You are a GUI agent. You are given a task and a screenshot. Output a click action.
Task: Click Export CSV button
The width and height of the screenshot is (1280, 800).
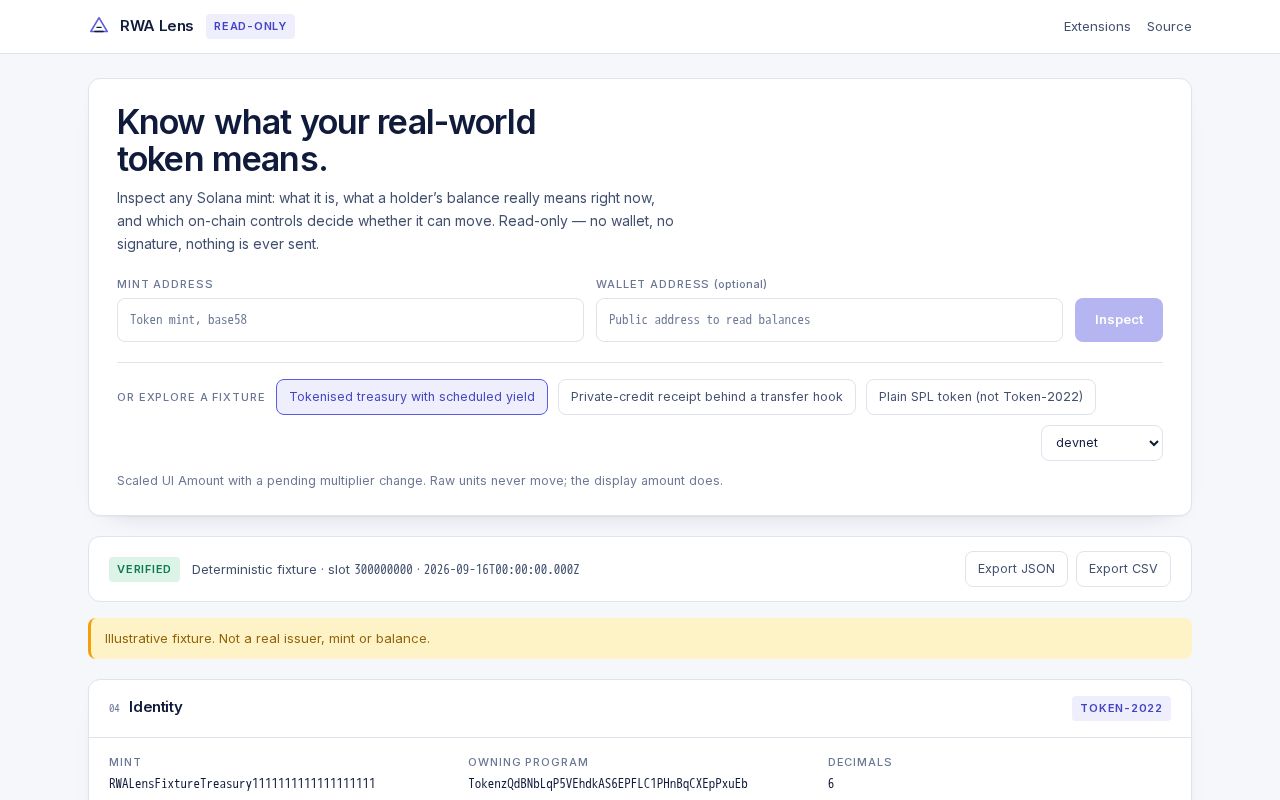(x=1123, y=569)
